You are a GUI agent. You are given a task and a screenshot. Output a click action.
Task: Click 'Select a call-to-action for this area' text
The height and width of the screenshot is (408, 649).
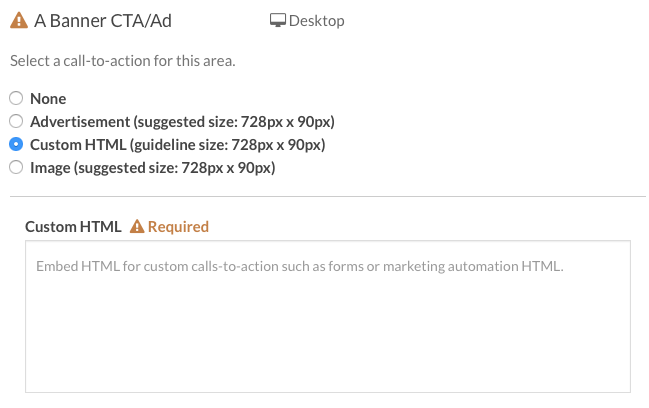123,61
